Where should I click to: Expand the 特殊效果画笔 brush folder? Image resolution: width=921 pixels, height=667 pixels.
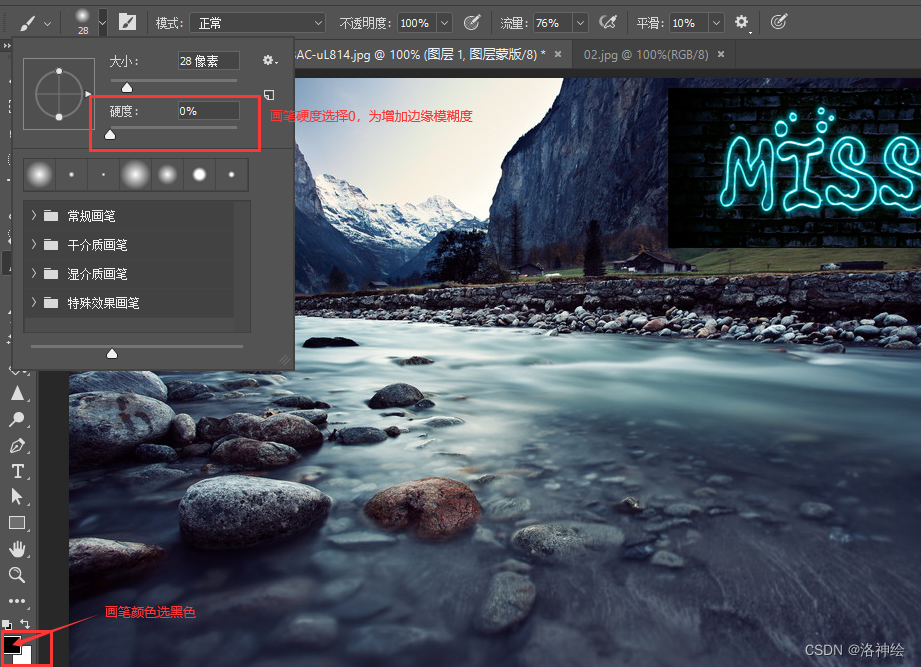(x=33, y=302)
